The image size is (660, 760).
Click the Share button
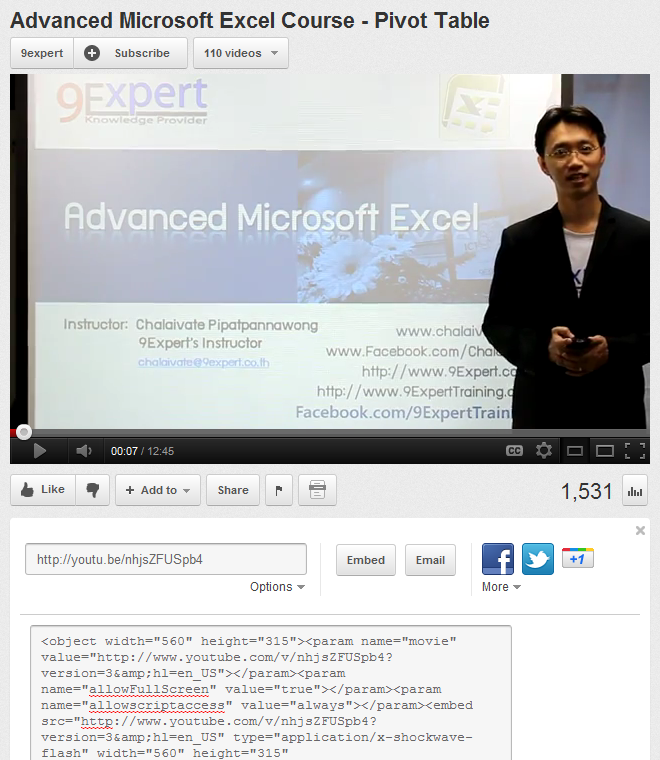point(233,490)
